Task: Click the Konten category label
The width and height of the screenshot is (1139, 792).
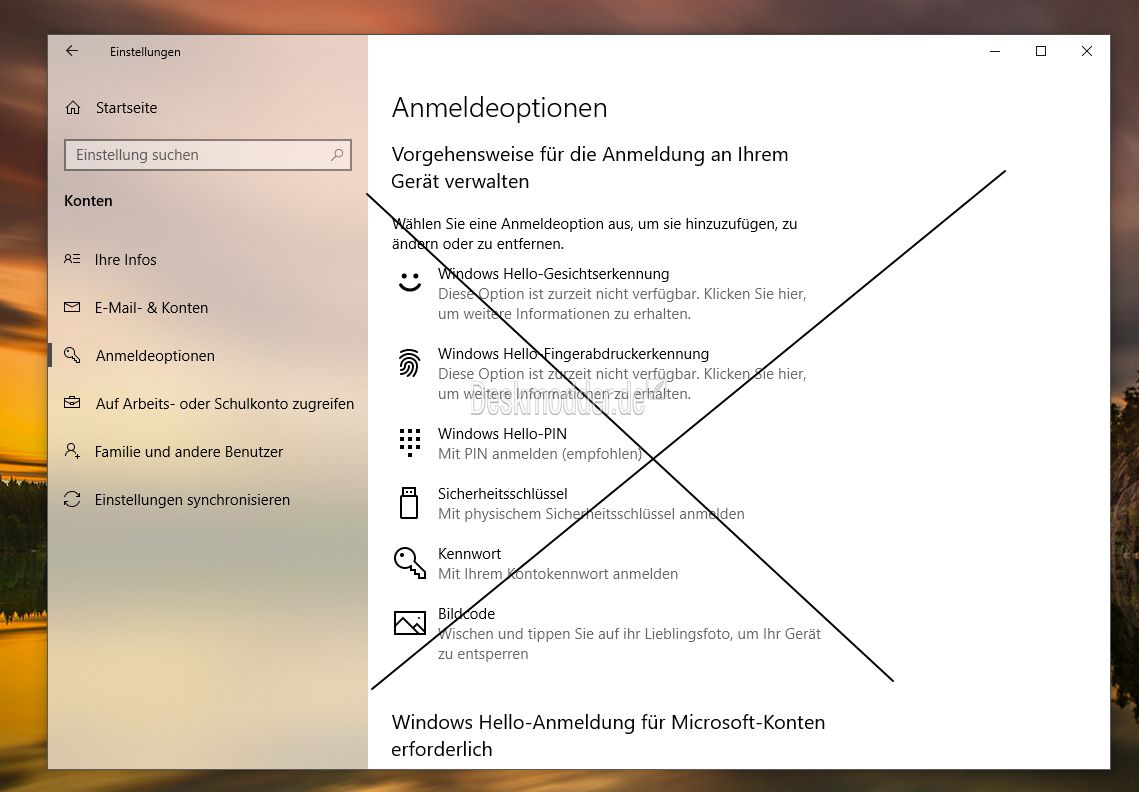Action: [x=88, y=201]
